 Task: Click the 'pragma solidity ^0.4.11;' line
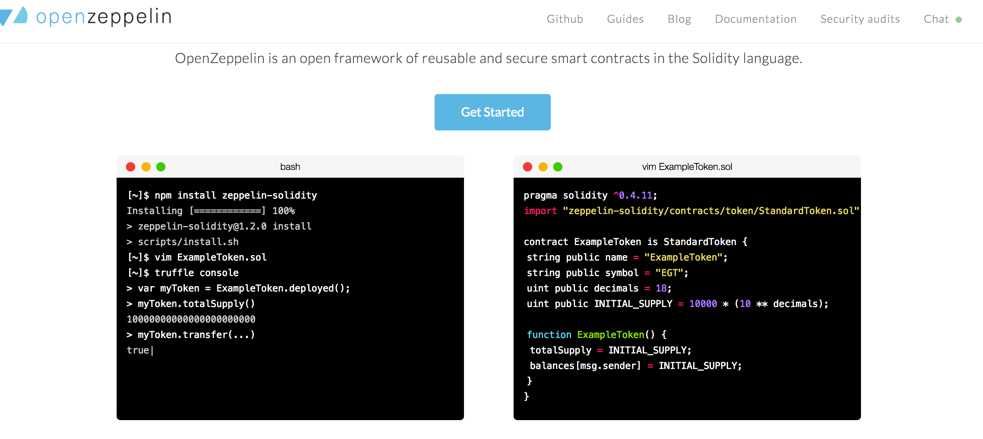pyautogui.click(x=591, y=195)
